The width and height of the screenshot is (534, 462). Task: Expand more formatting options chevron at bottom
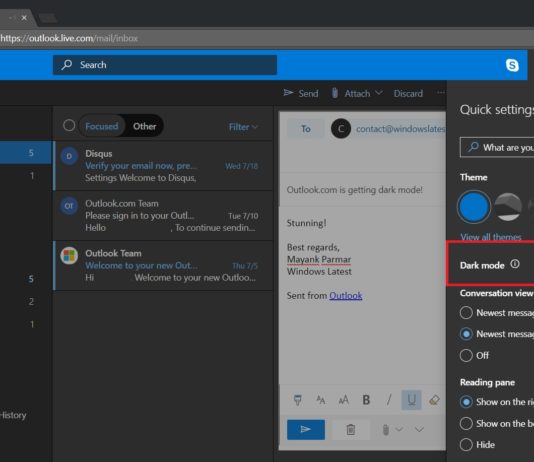pyautogui.click(x=419, y=430)
